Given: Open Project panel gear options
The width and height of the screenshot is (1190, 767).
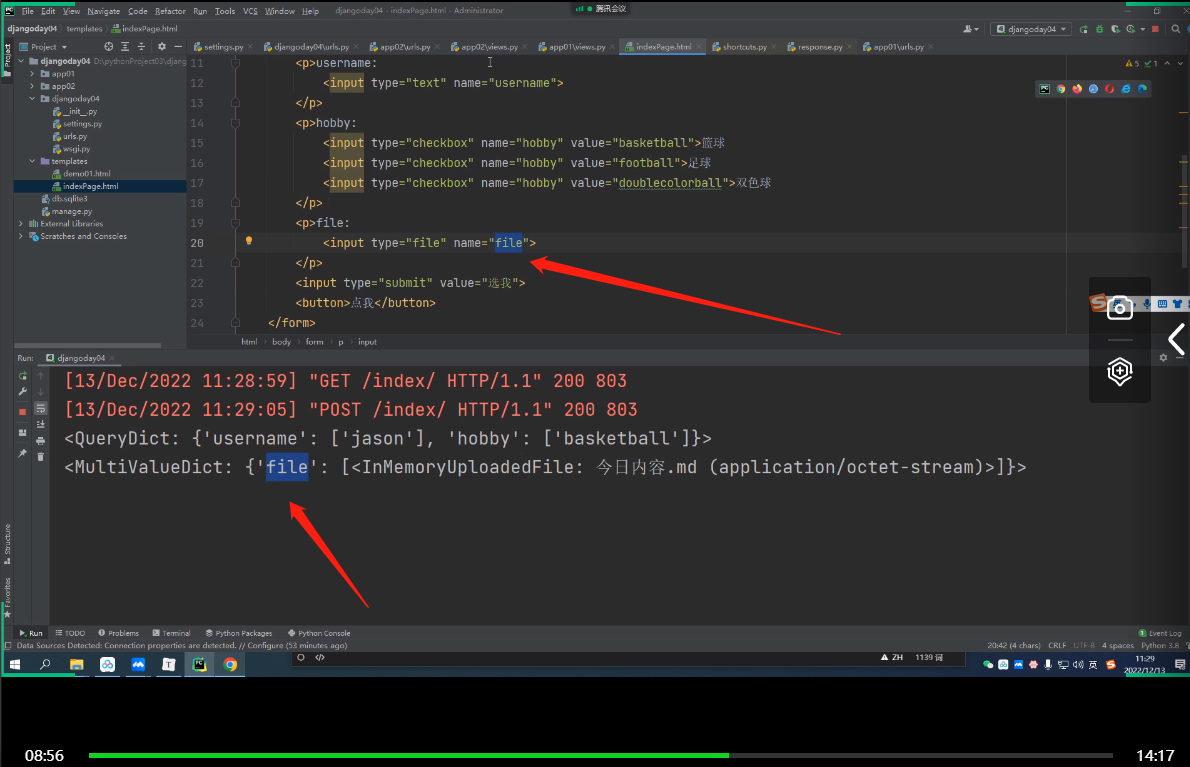Looking at the screenshot, I should click(162, 46).
